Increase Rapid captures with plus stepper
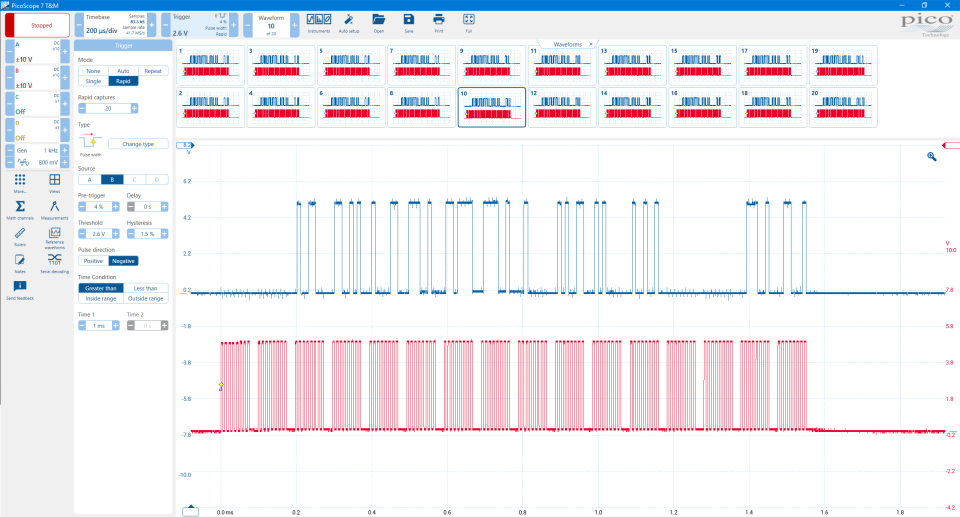 [135, 108]
